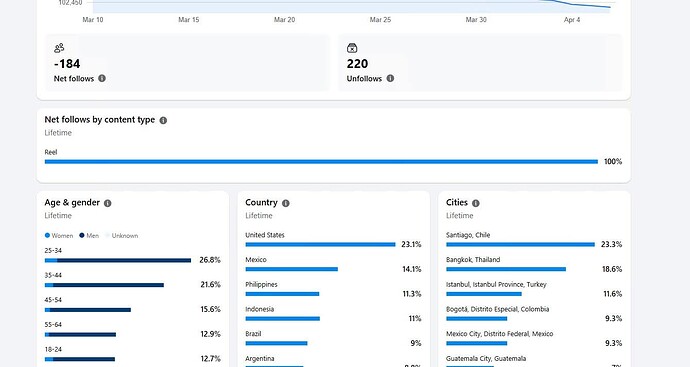Click the Indonesia country bar
This screenshot has height=367, width=690.
click(283, 318)
